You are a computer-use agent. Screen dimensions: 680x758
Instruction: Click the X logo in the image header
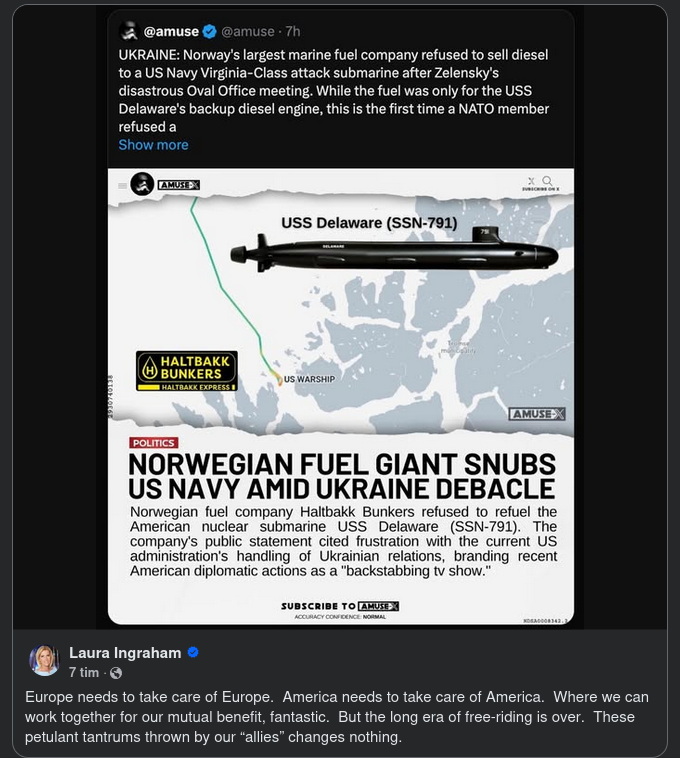coord(531,180)
